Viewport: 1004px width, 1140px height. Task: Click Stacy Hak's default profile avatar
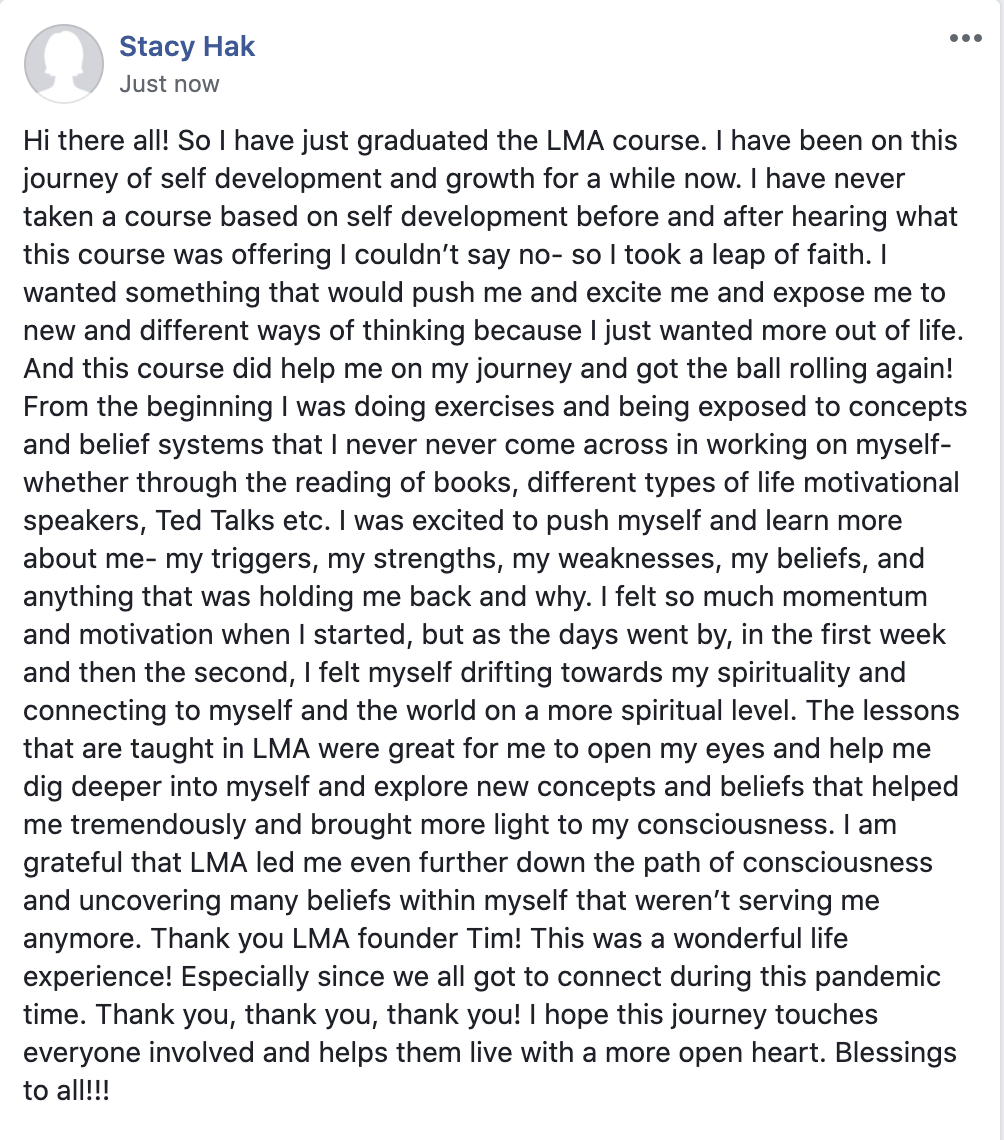click(x=64, y=64)
